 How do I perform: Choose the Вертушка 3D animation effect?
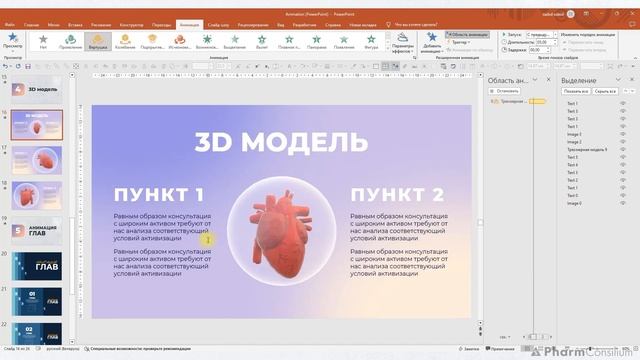click(98, 42)
